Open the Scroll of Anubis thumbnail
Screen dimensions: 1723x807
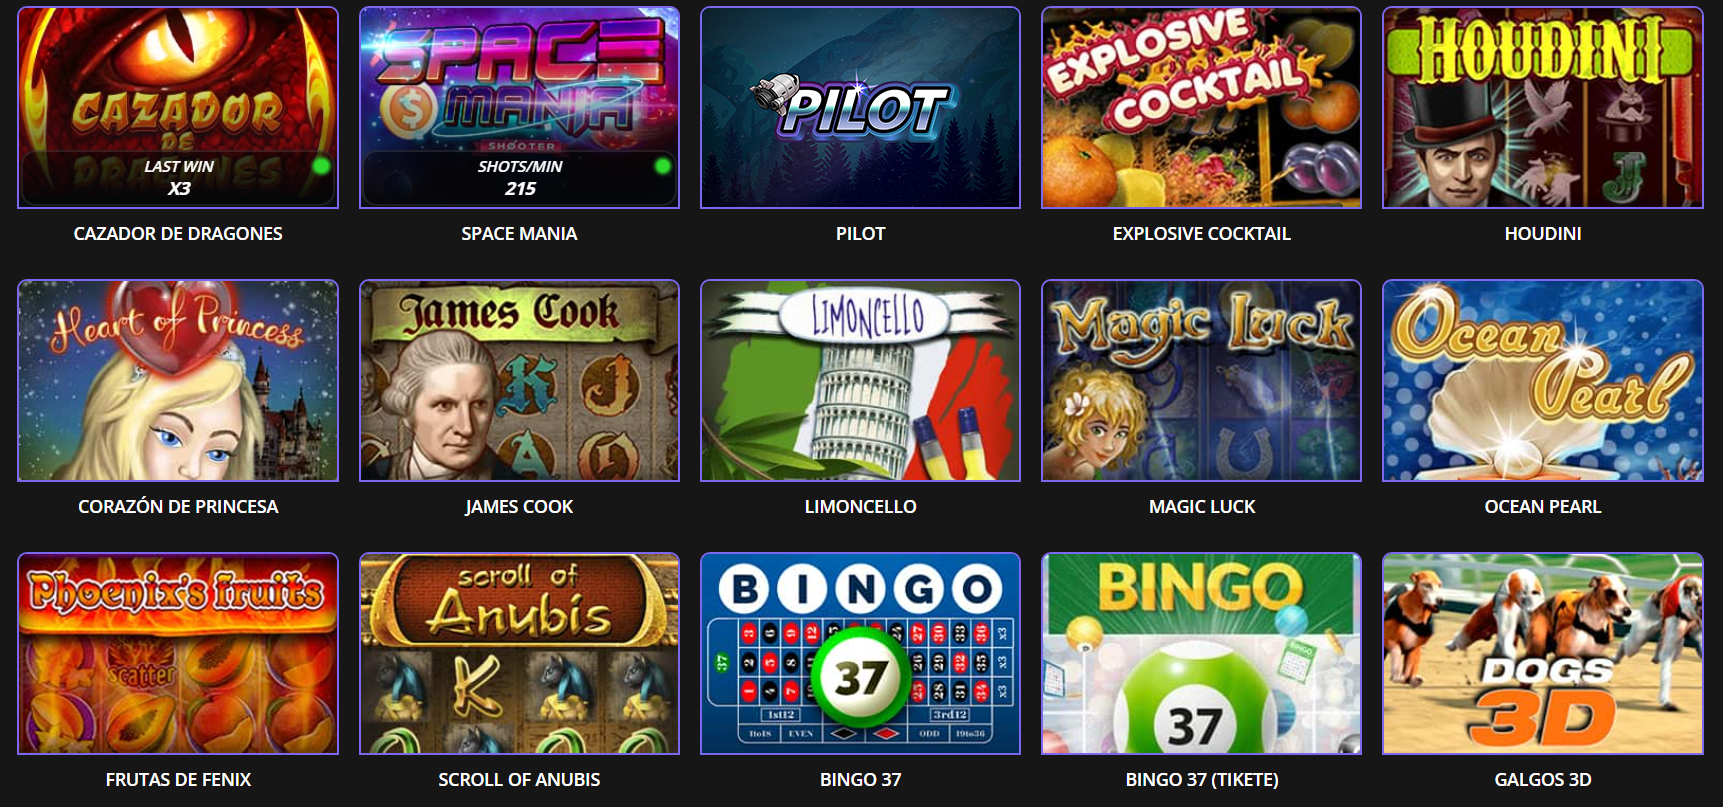(x=519, y=653)
